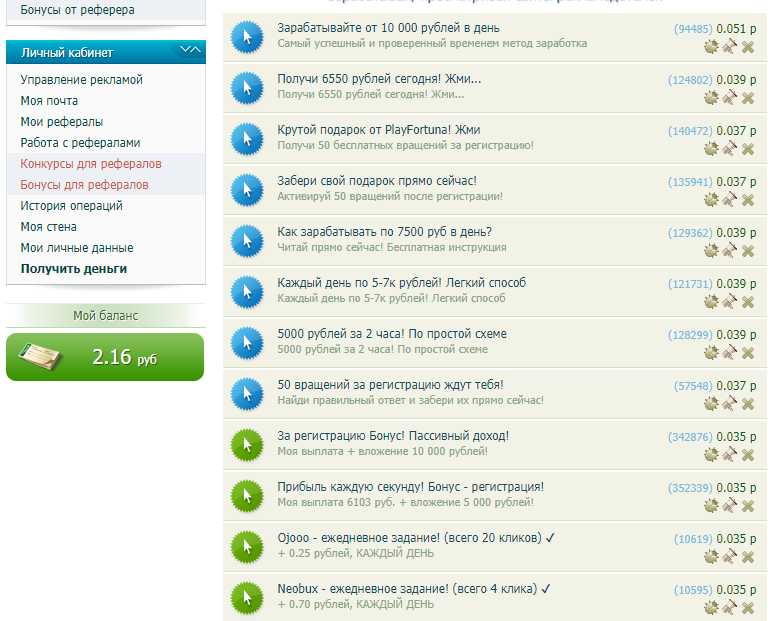Remove the 'Каждый день по 5-7к рублей' ad with X
This screenshot has height=621, width=771.
click(x=747, y=301)
